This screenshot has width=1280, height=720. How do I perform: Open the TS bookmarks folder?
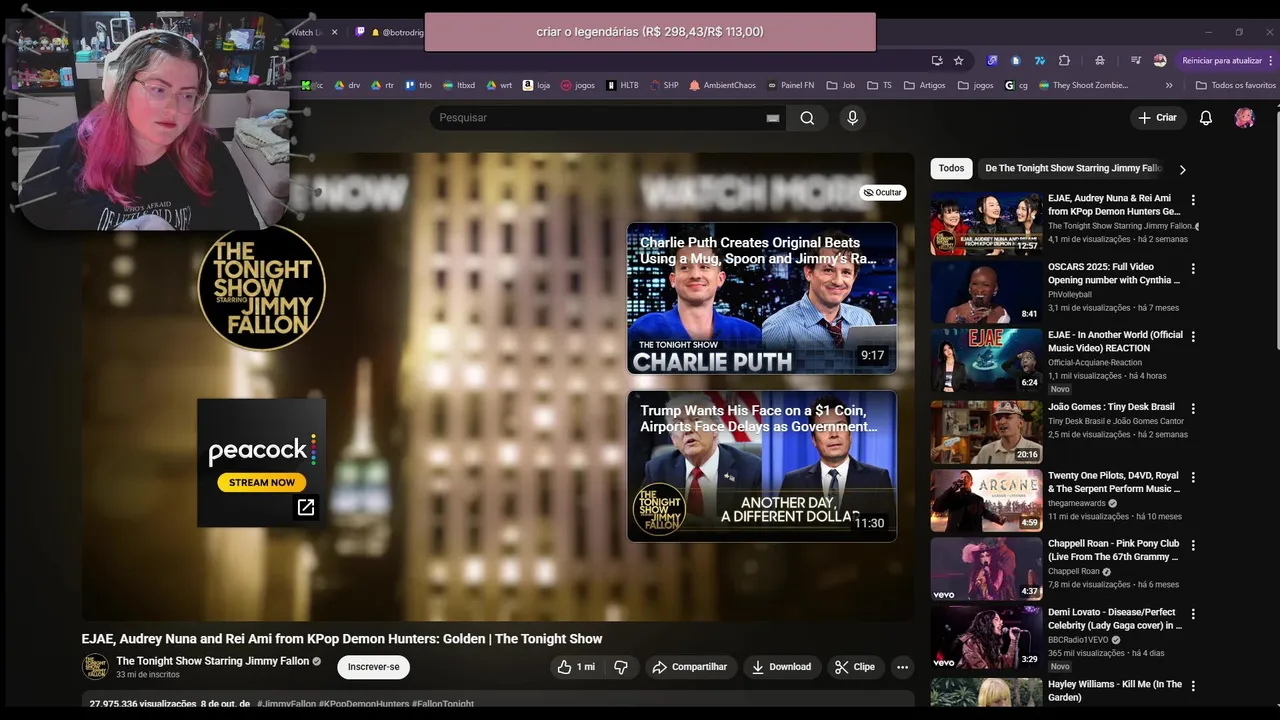pos(879,85)
